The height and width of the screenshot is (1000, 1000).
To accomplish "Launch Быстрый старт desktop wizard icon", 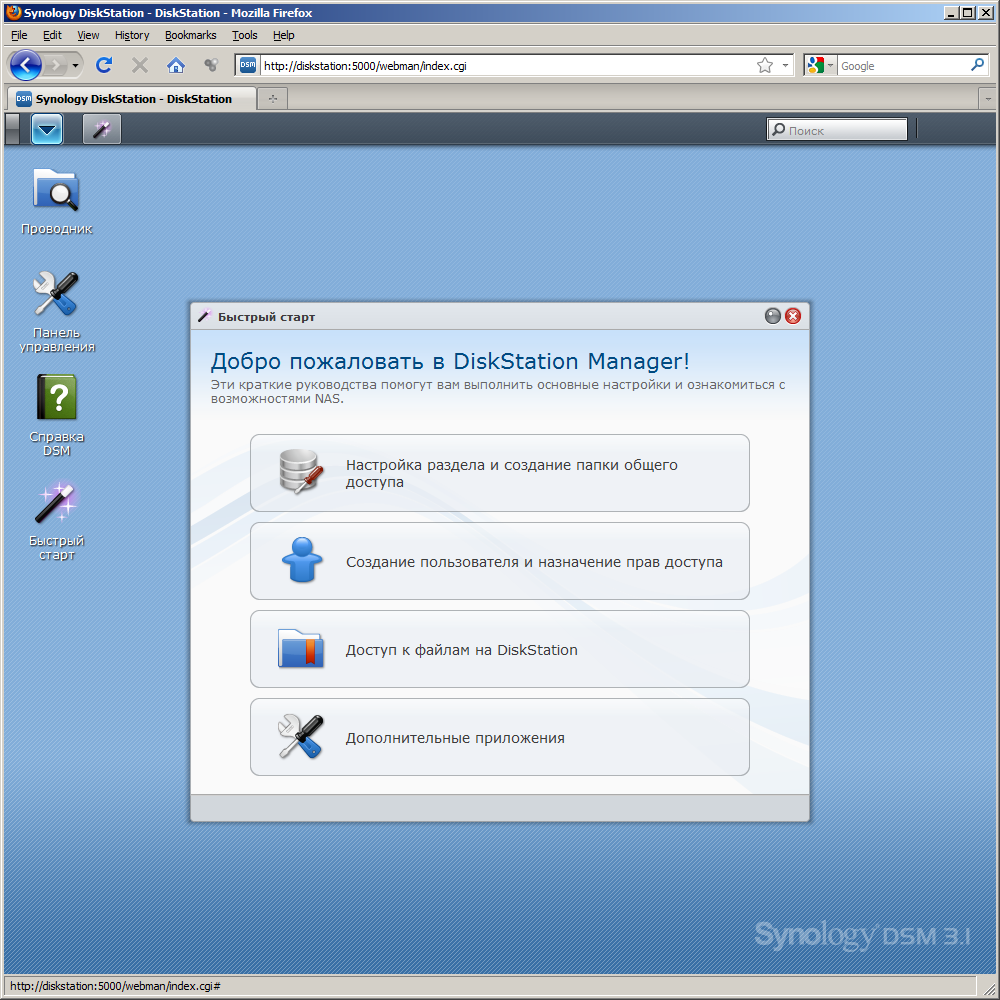I will [x=56, y=520].
